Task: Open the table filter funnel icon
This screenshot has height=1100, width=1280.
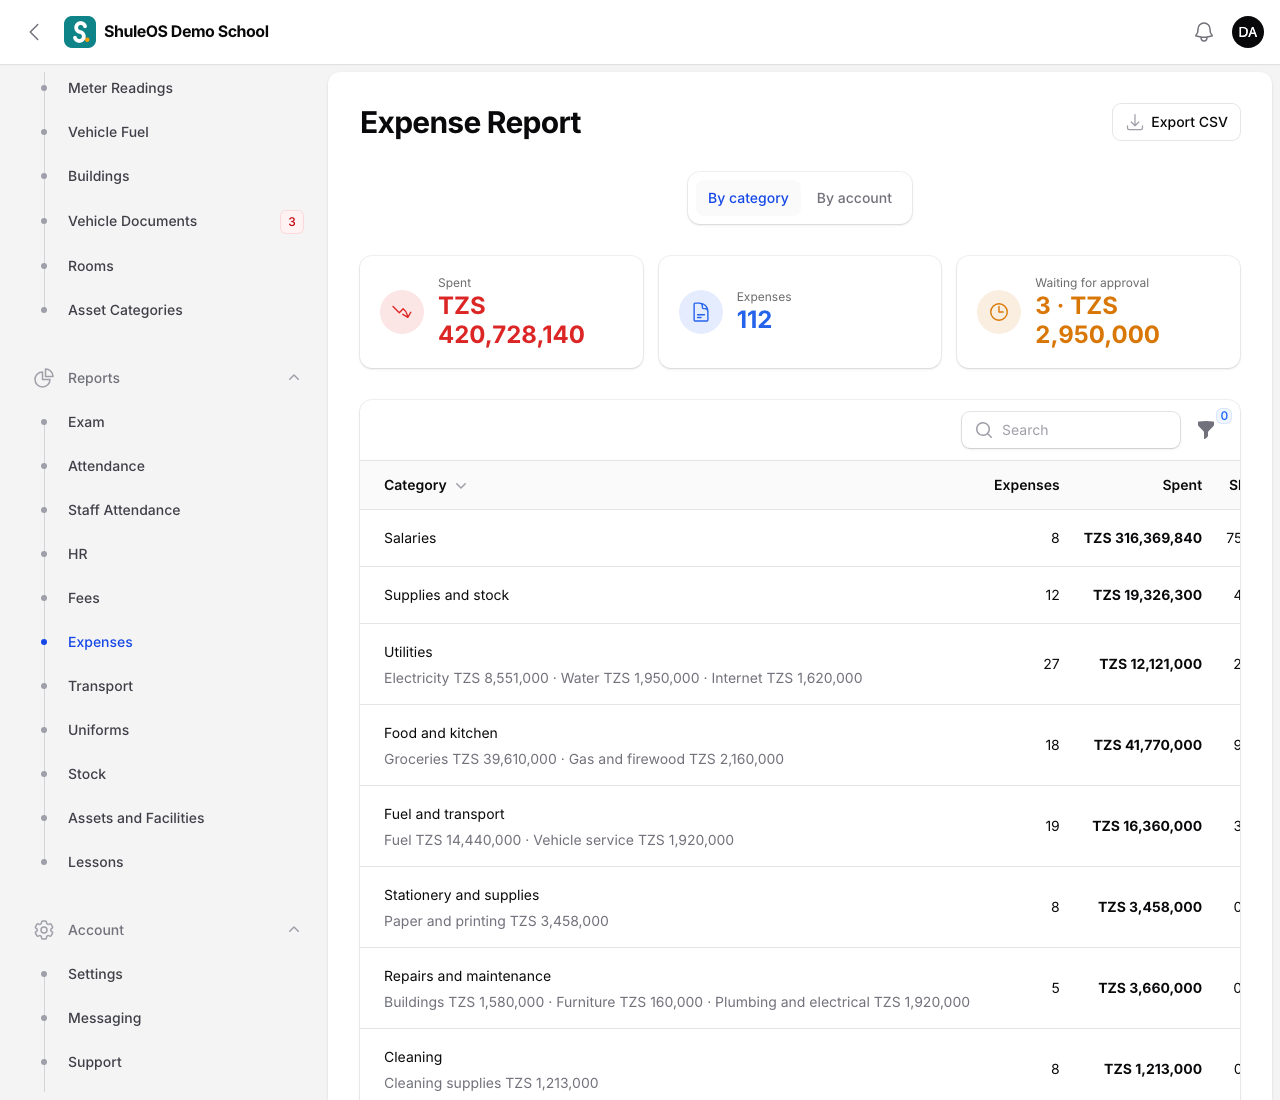Action: coord(1206,430)
